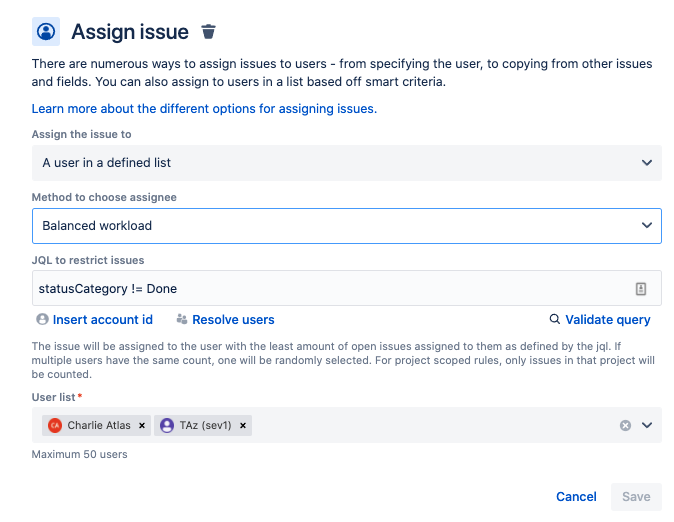This screenshot has height=522, width=674.
Task: Click the Resolve users link
Action: coord(233,320)
